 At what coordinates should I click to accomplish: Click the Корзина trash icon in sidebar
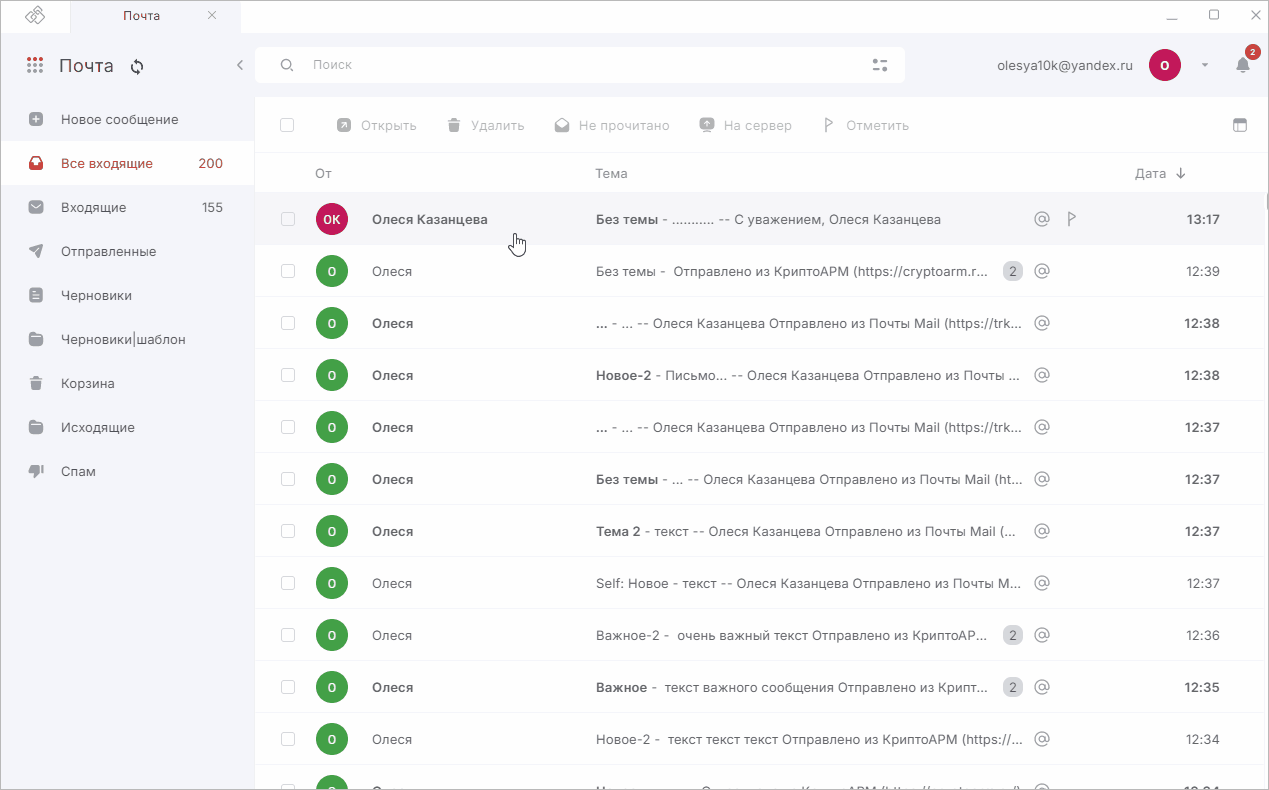point(36,383)
